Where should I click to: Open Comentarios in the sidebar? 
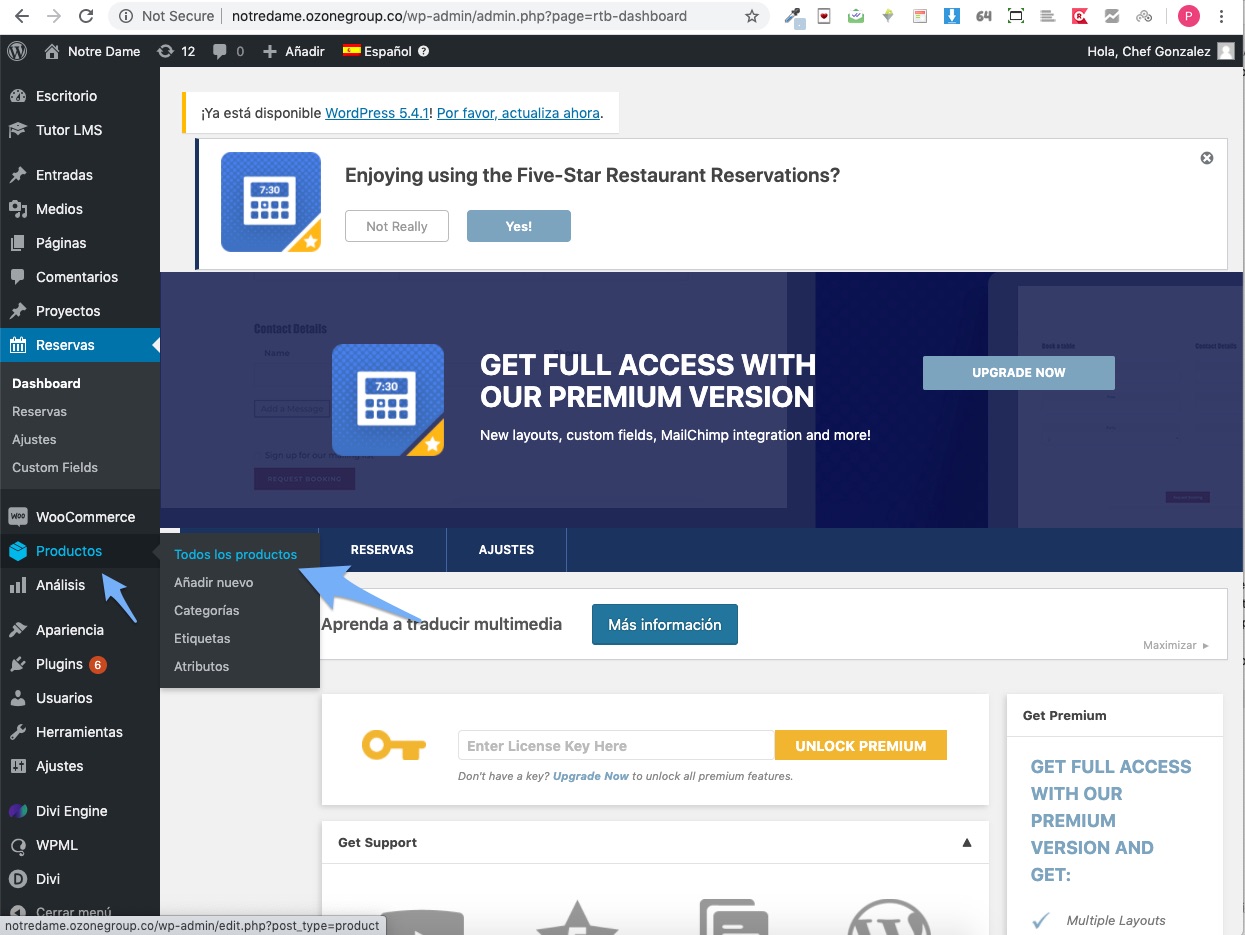click(77, 277)
